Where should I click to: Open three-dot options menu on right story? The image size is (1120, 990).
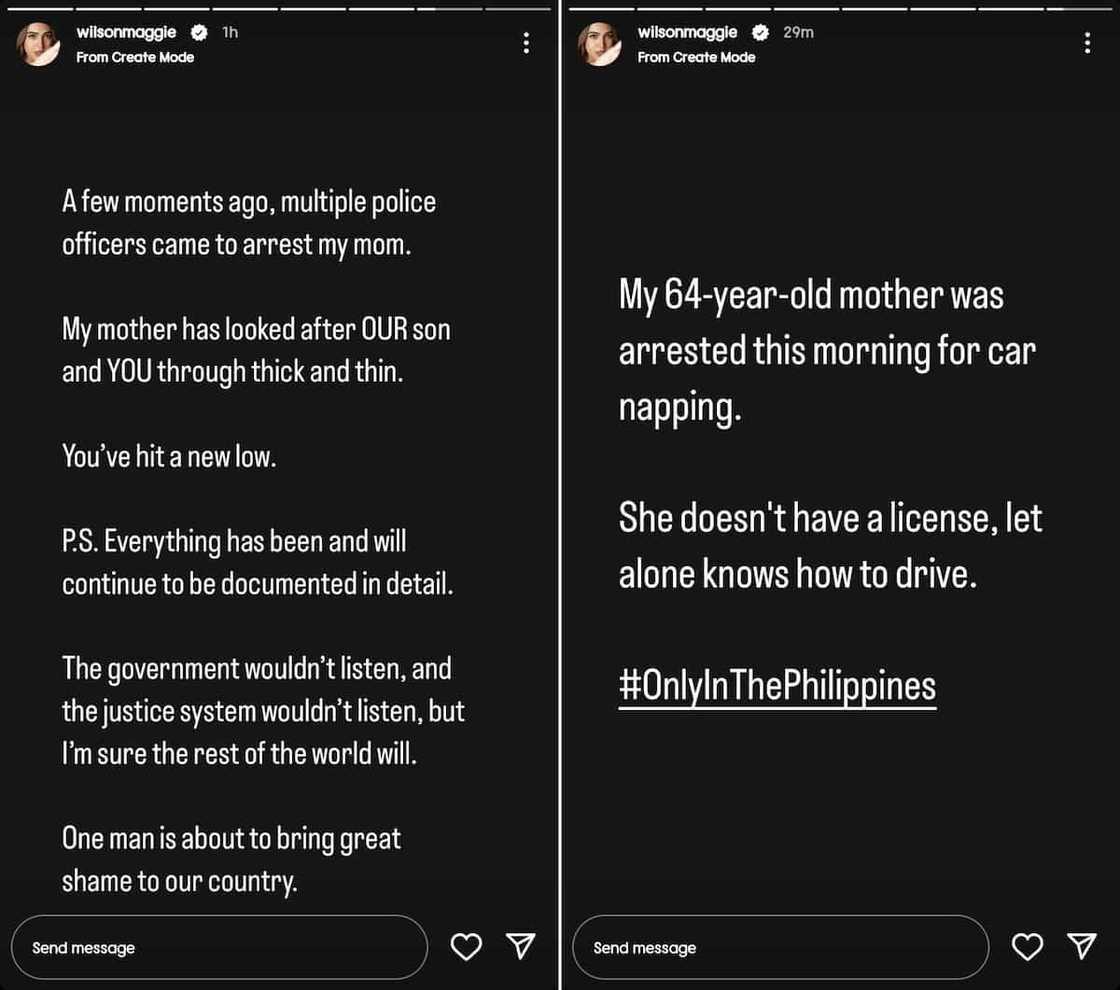click(1087, 43)
